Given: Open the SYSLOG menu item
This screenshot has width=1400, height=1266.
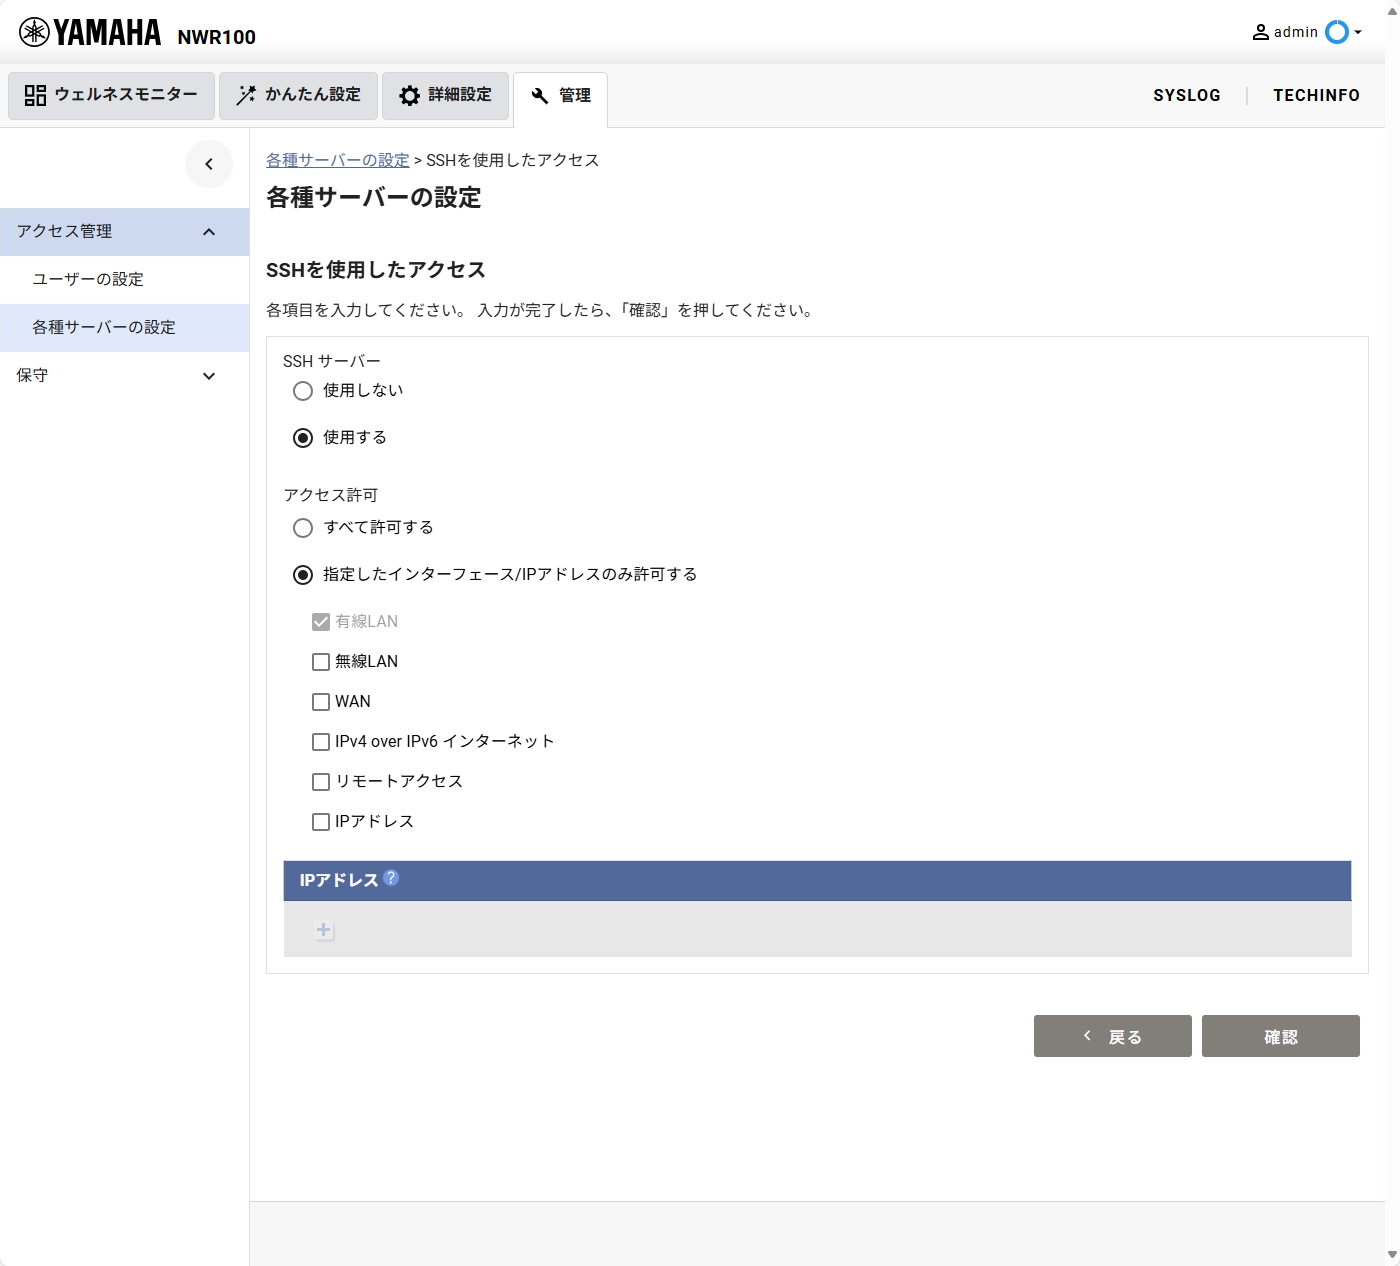Looking at the screenshot, I should coord(1187,95).
